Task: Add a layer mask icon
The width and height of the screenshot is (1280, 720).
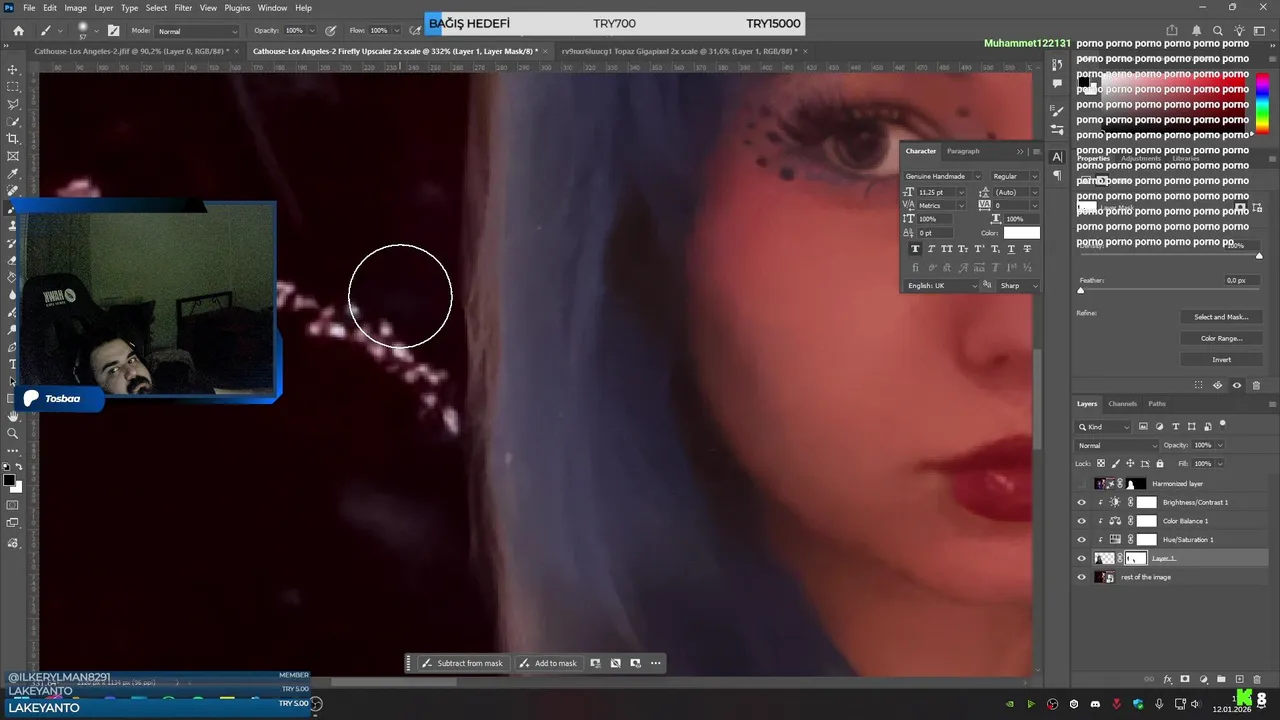Action: [1185, 679]
